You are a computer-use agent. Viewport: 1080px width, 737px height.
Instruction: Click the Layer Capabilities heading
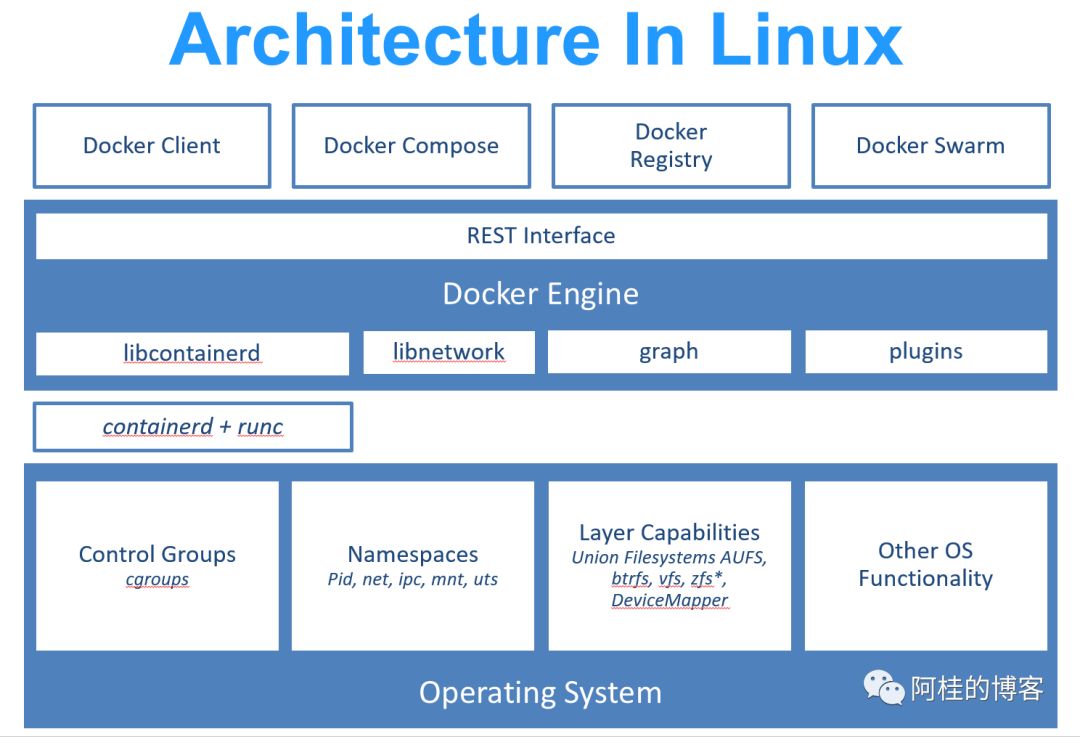click(669, 532)
